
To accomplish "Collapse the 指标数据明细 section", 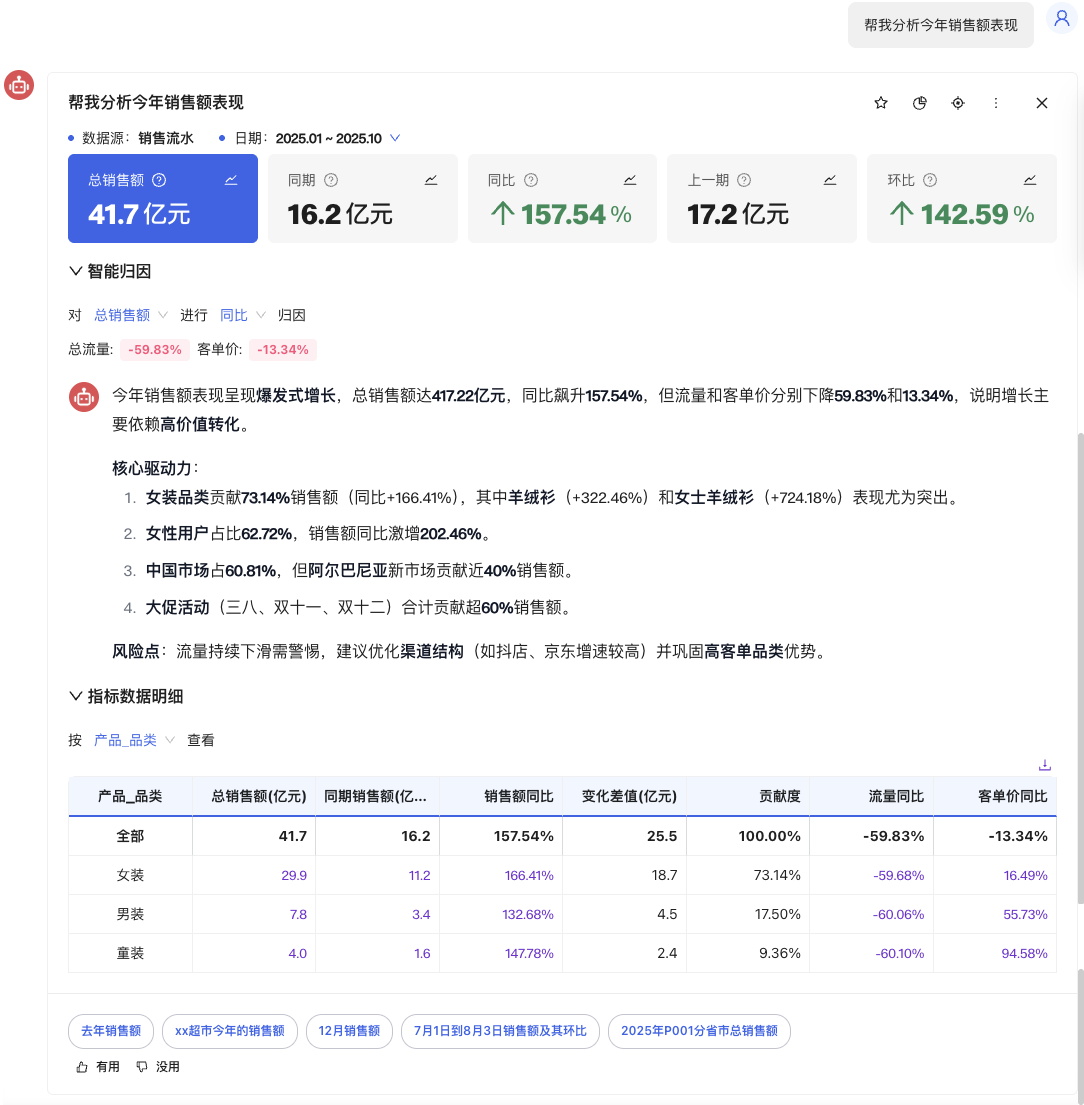I will [x=126, y=696].
